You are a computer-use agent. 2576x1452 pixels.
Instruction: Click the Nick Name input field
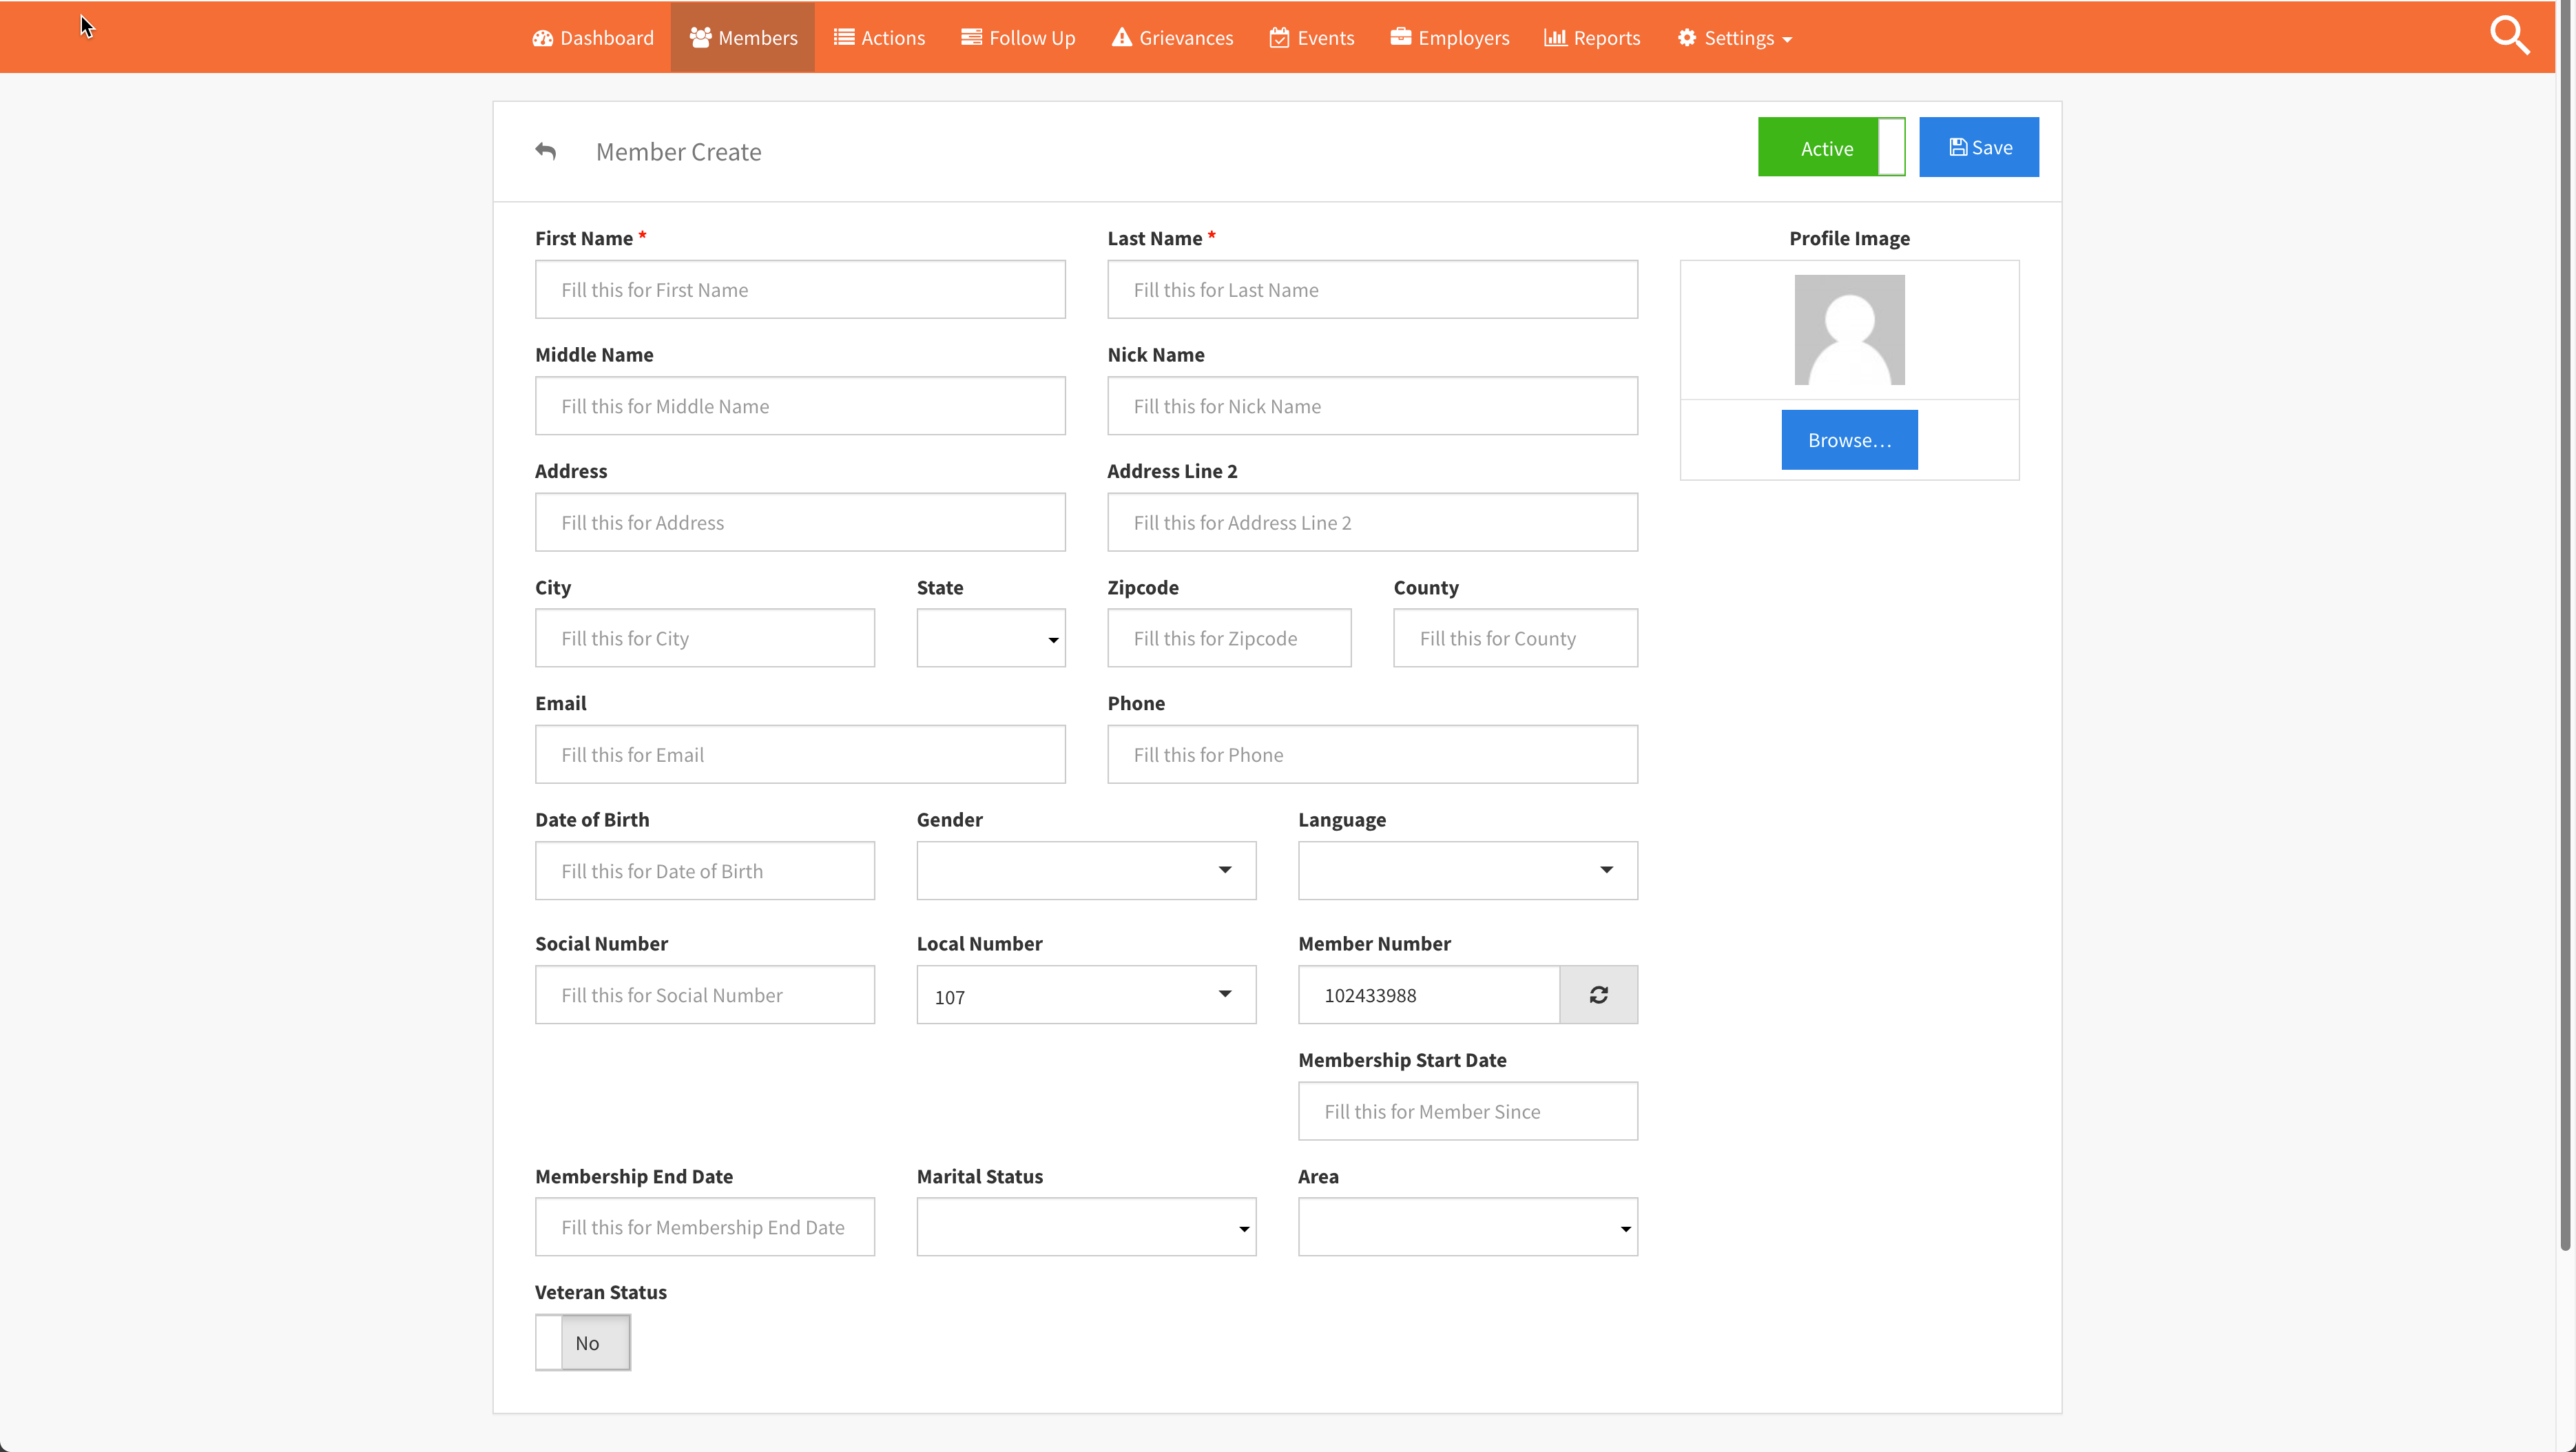1372,406
